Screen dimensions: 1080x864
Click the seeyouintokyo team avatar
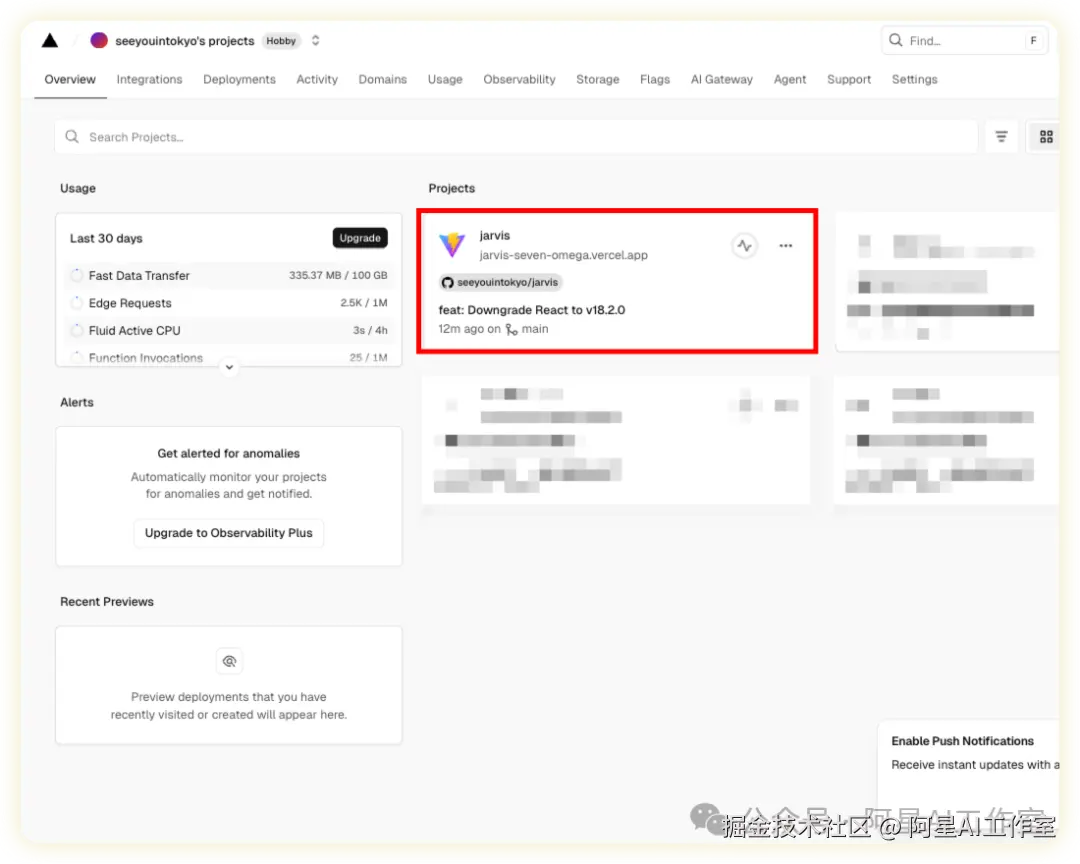coord(99,41)
